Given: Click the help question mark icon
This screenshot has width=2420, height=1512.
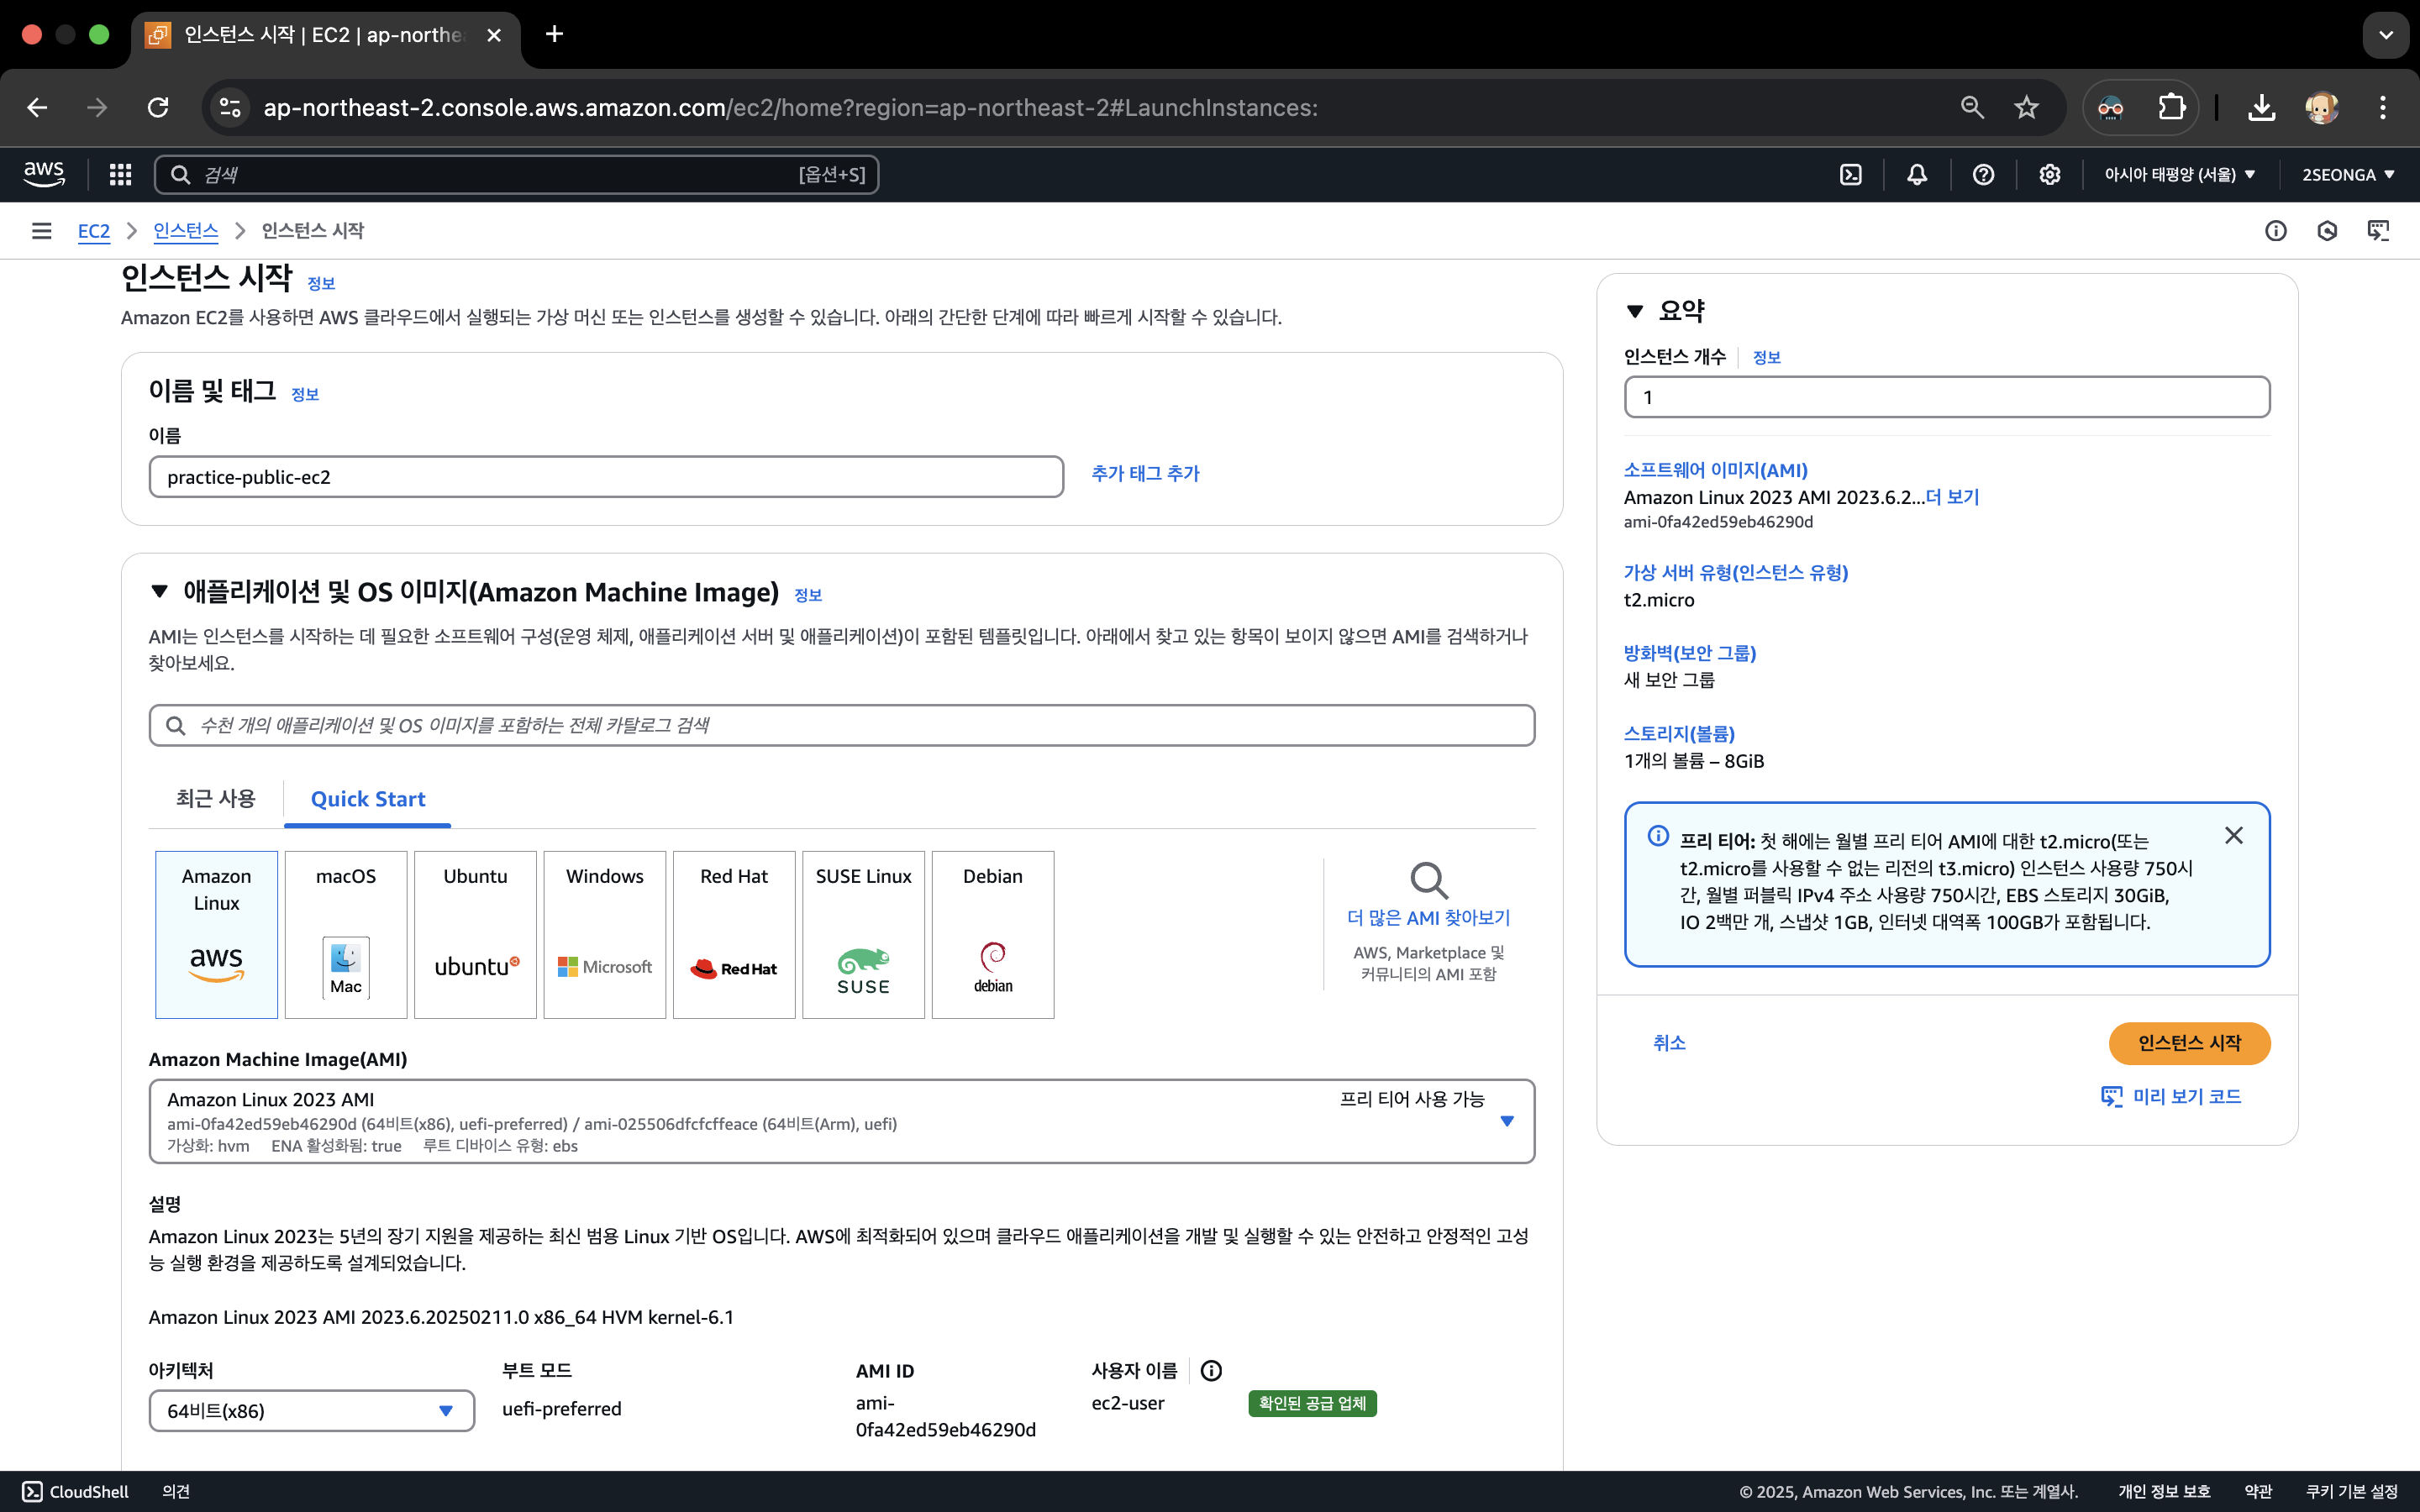Looking at the screenshot, I should [x=1983, y=175].
